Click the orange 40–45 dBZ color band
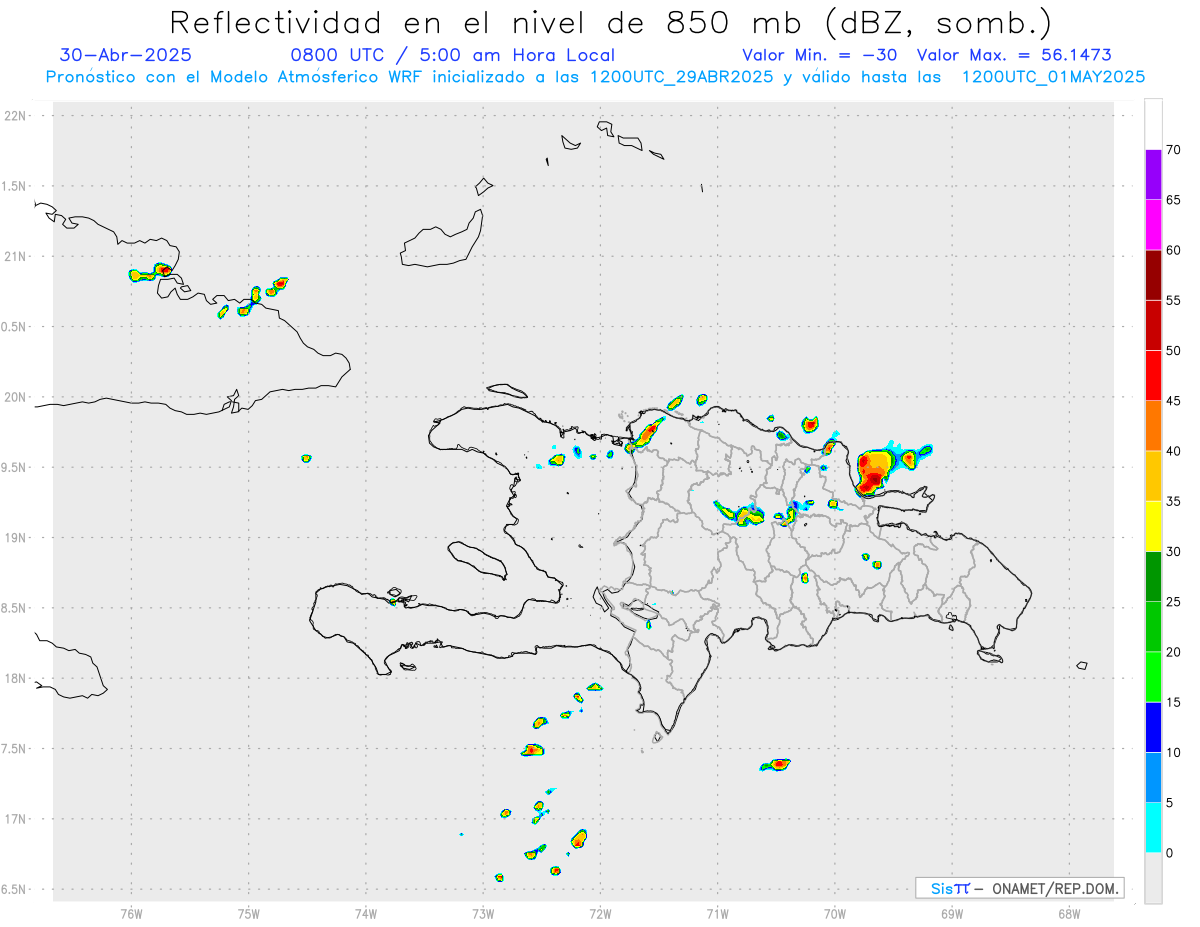Screen dimensions: 1200x927 1153,426
